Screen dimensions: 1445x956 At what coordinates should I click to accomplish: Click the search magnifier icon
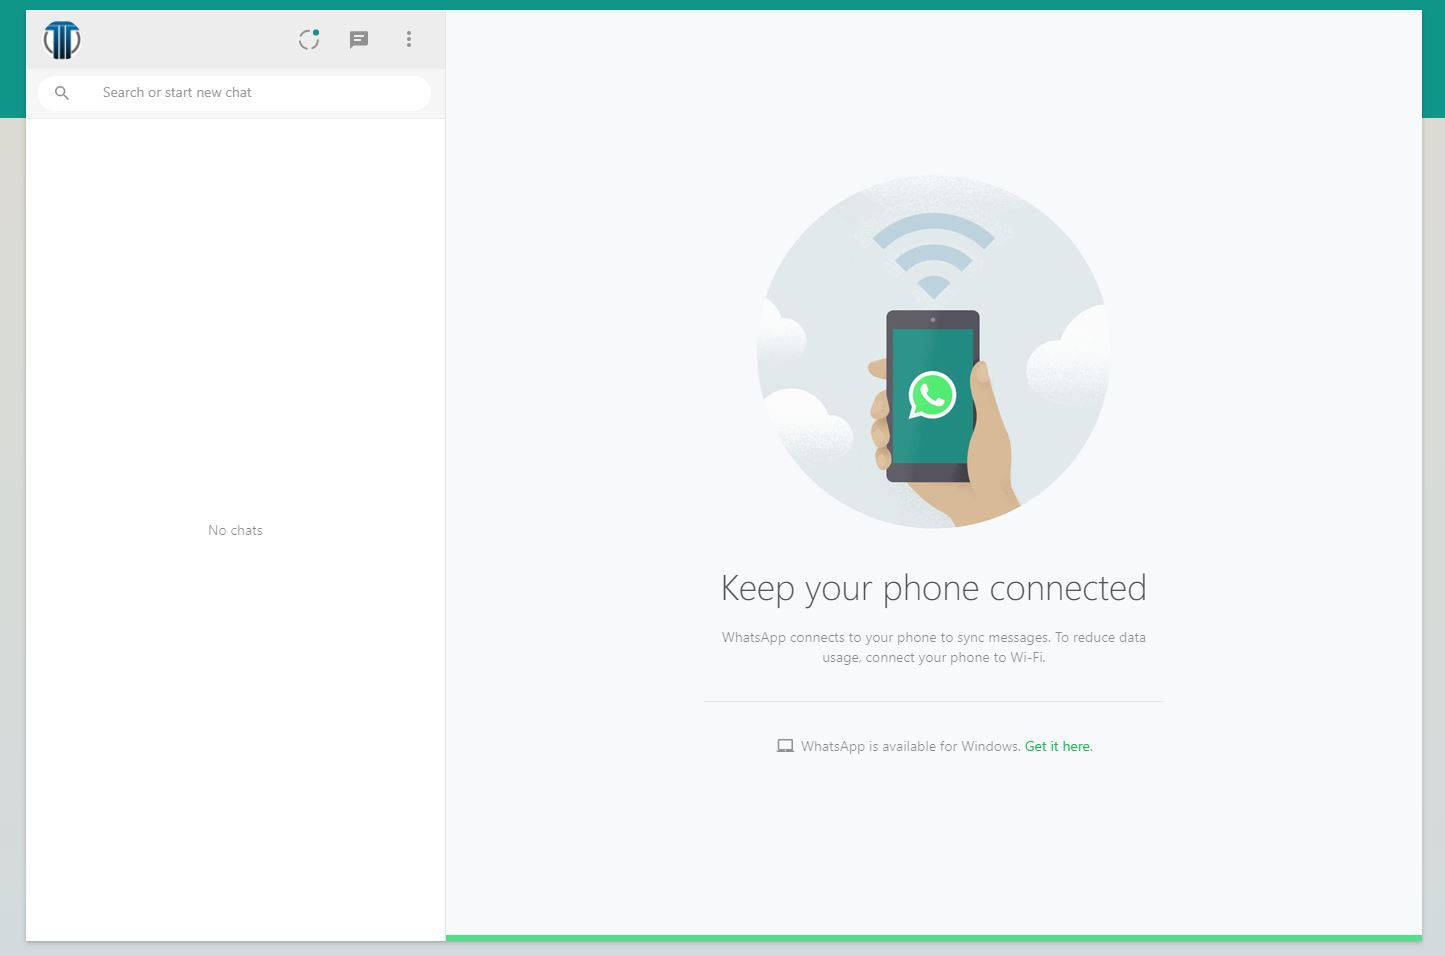coord(61,92)
